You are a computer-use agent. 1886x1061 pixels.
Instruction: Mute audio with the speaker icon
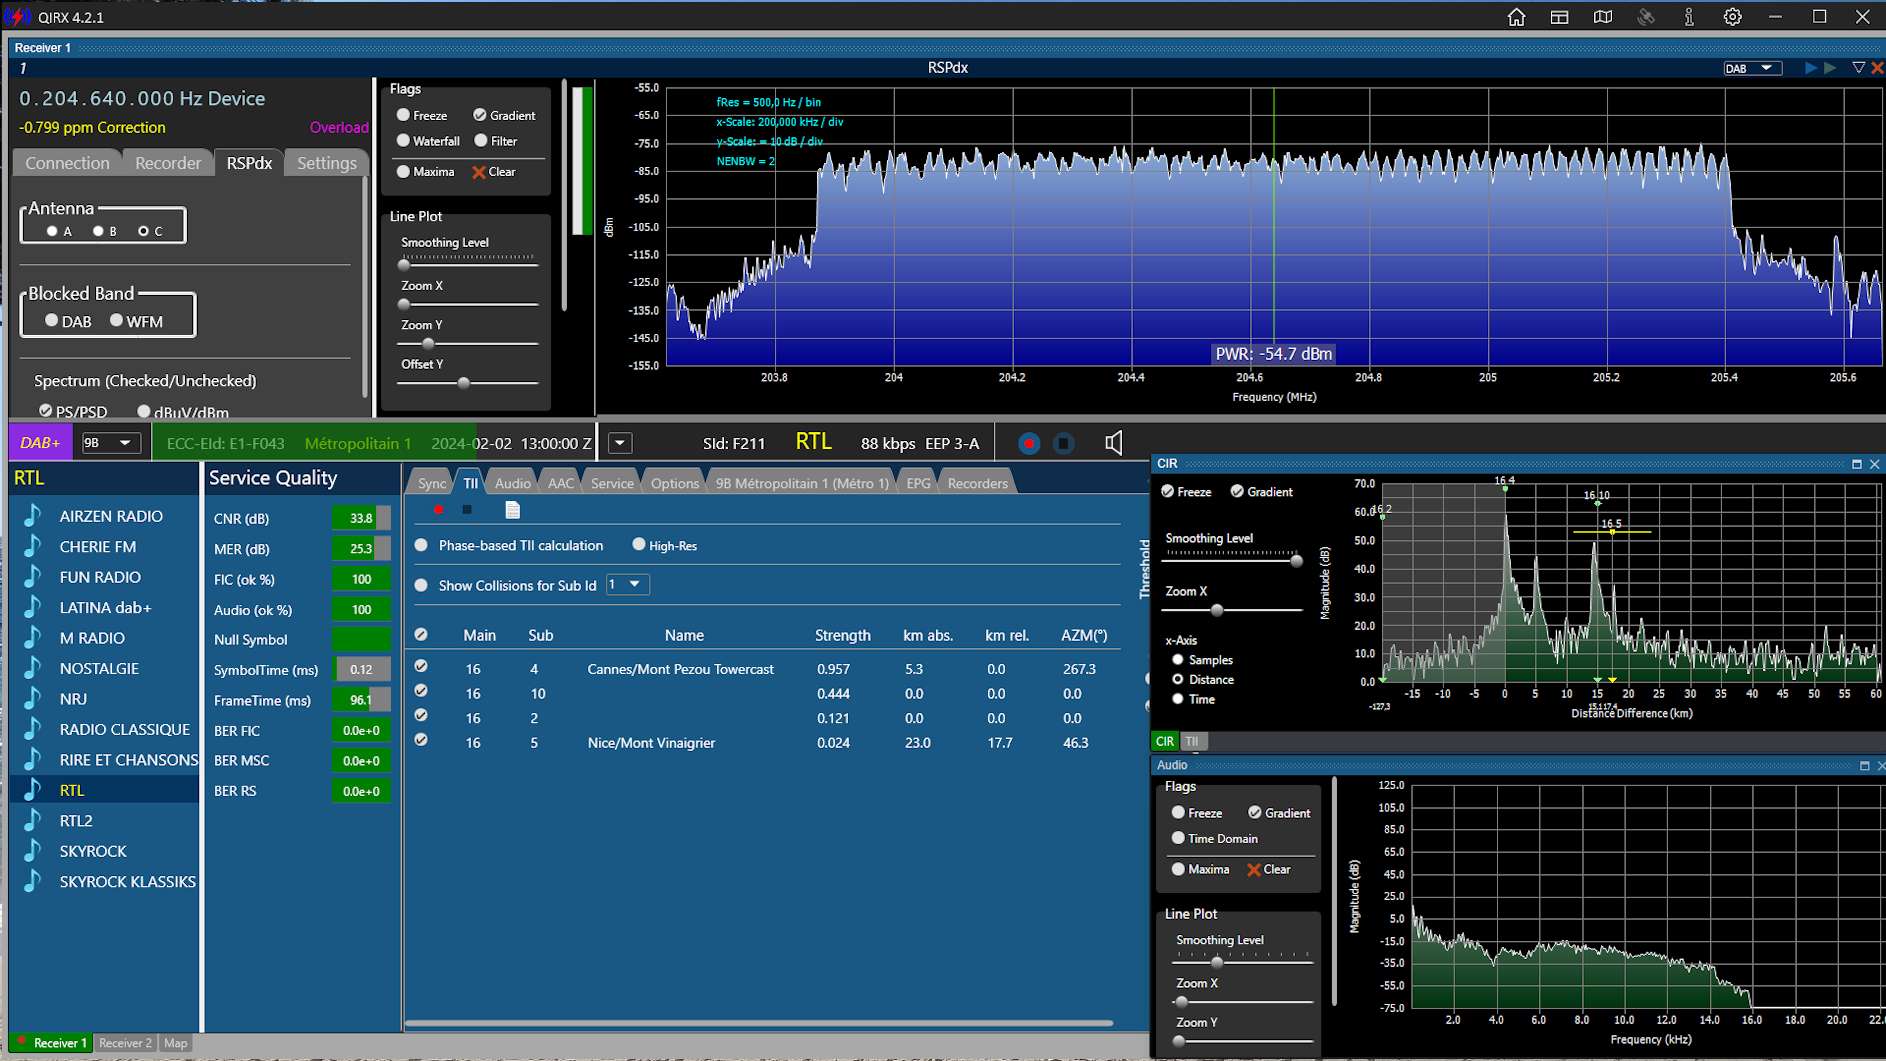(x=1113, y=443)
